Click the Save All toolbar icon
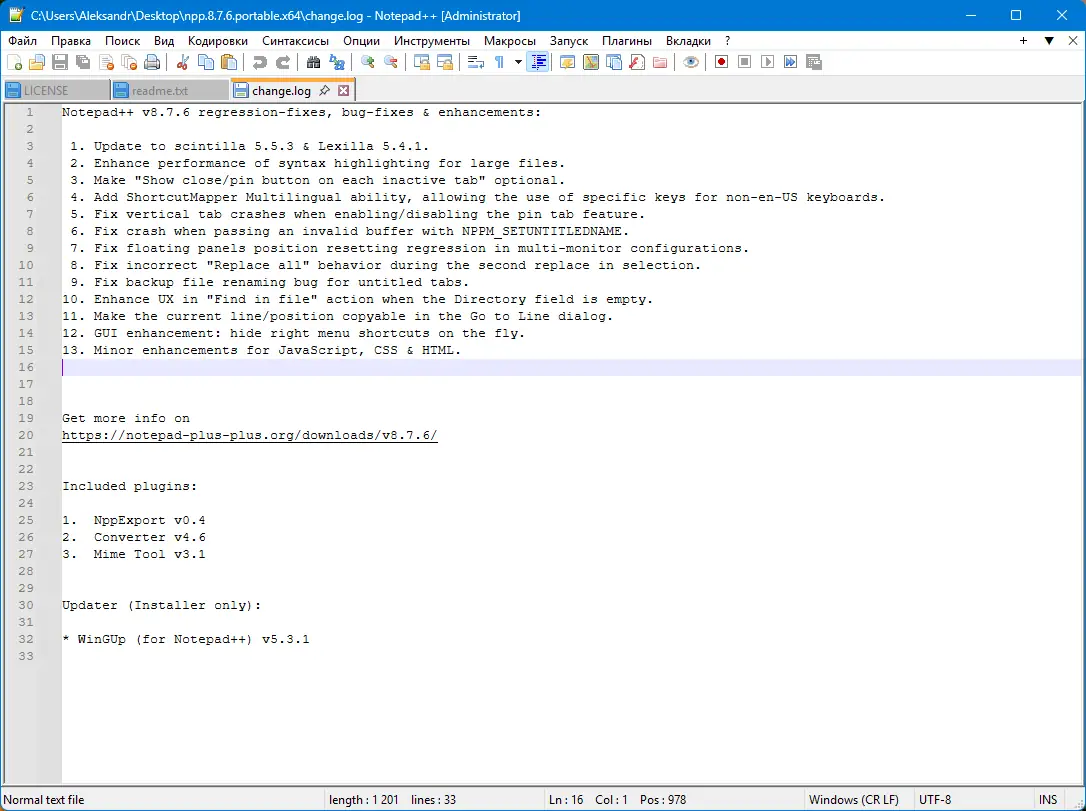 (x=83, y=62)
